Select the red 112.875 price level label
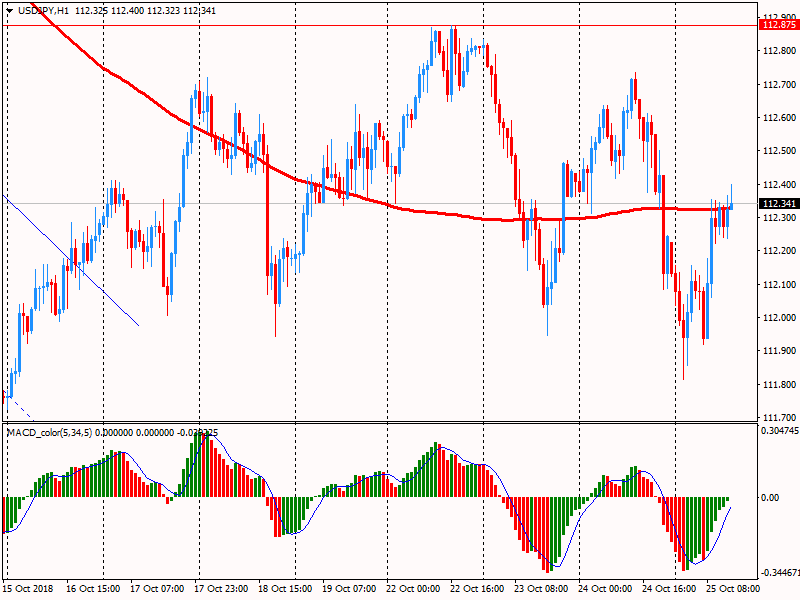The width and height of the screenshot is (800, 600). tap(779, 25)
